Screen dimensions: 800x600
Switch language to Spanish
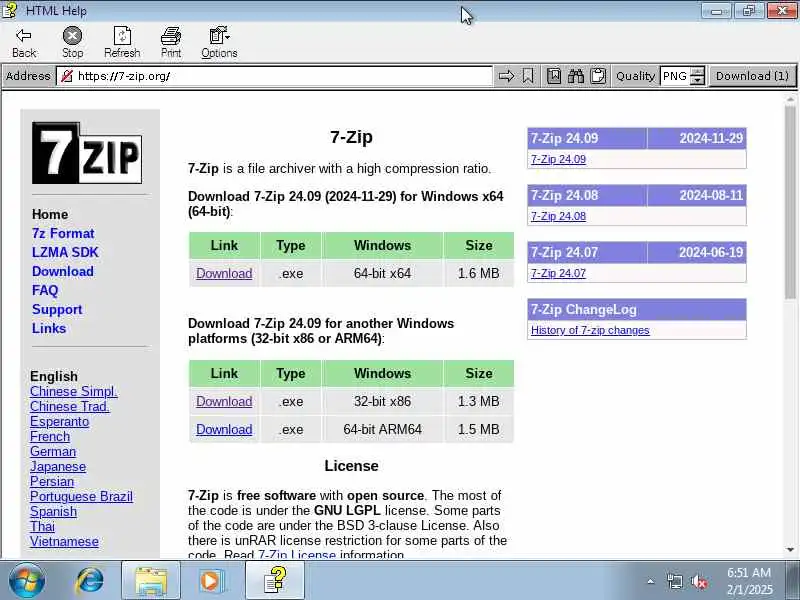click(53, 511)
